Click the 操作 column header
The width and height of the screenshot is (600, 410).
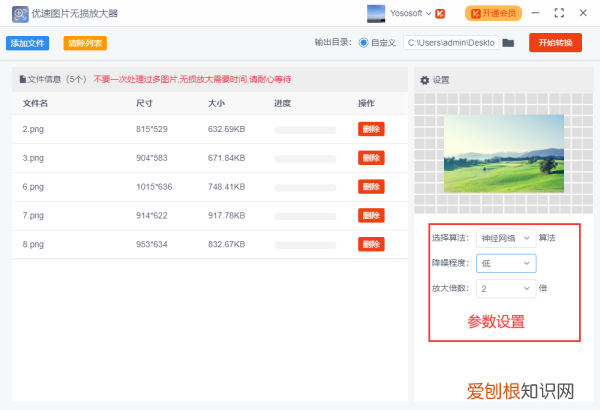click(x=366, y=103)
